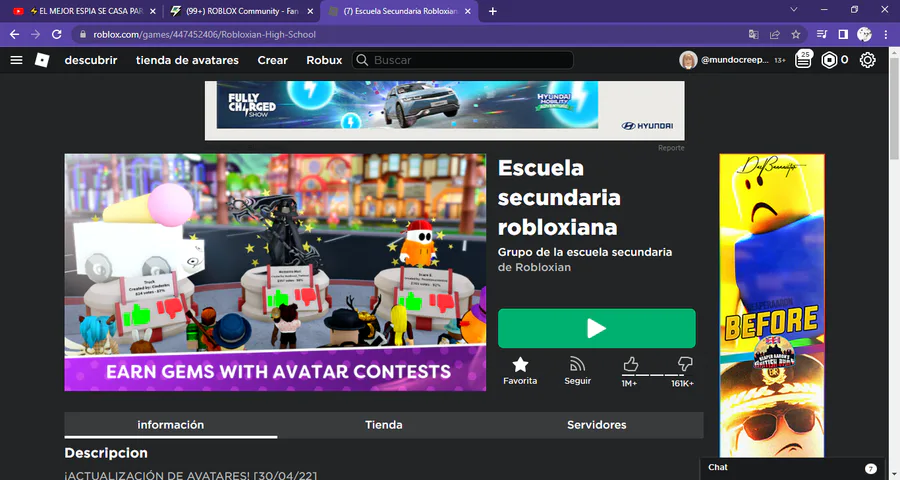Open the tab search dropdown chevron
Image resolution: width=900 pixels, height=480 pixels.
click(794, 10)
